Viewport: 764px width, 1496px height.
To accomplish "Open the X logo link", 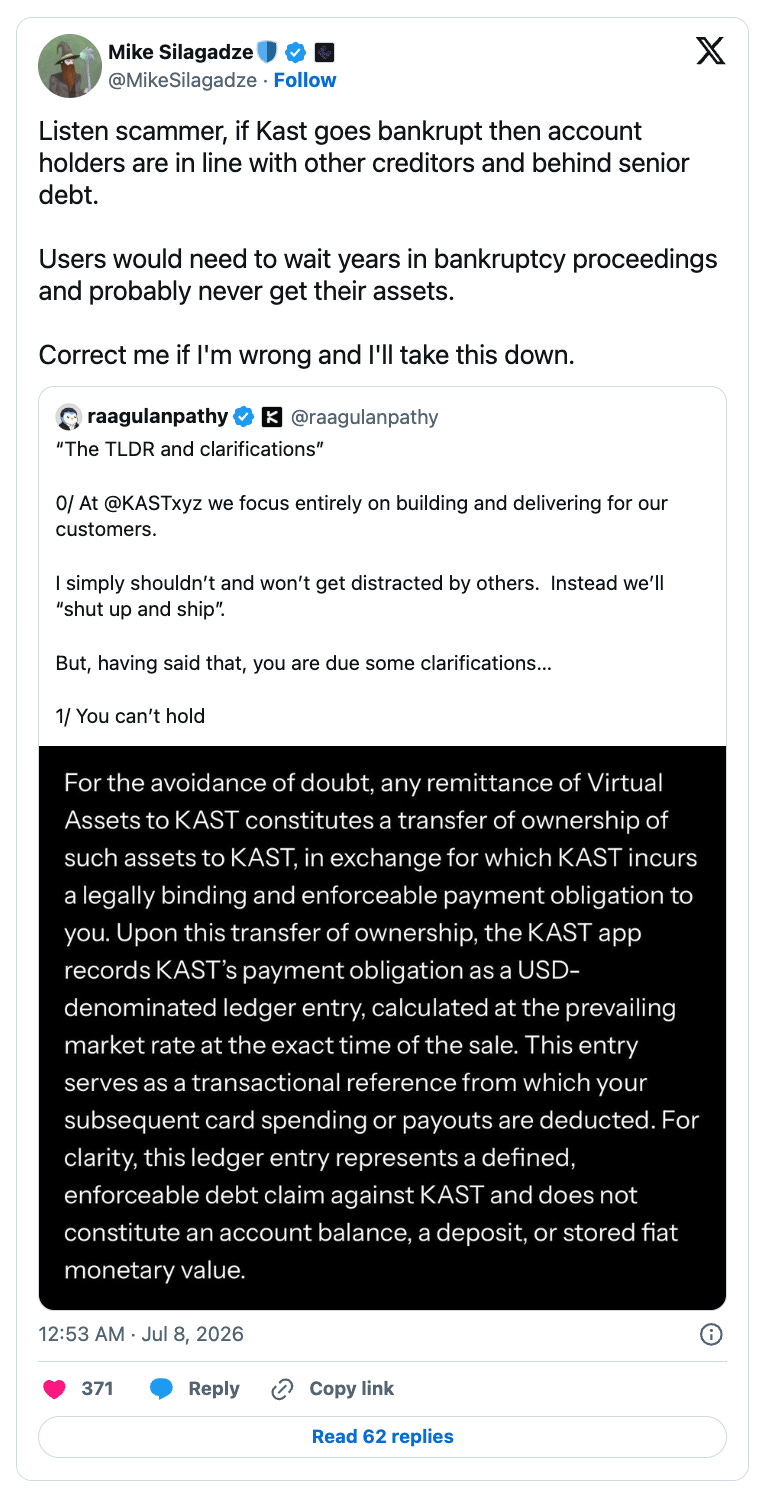I will (710, 52).
